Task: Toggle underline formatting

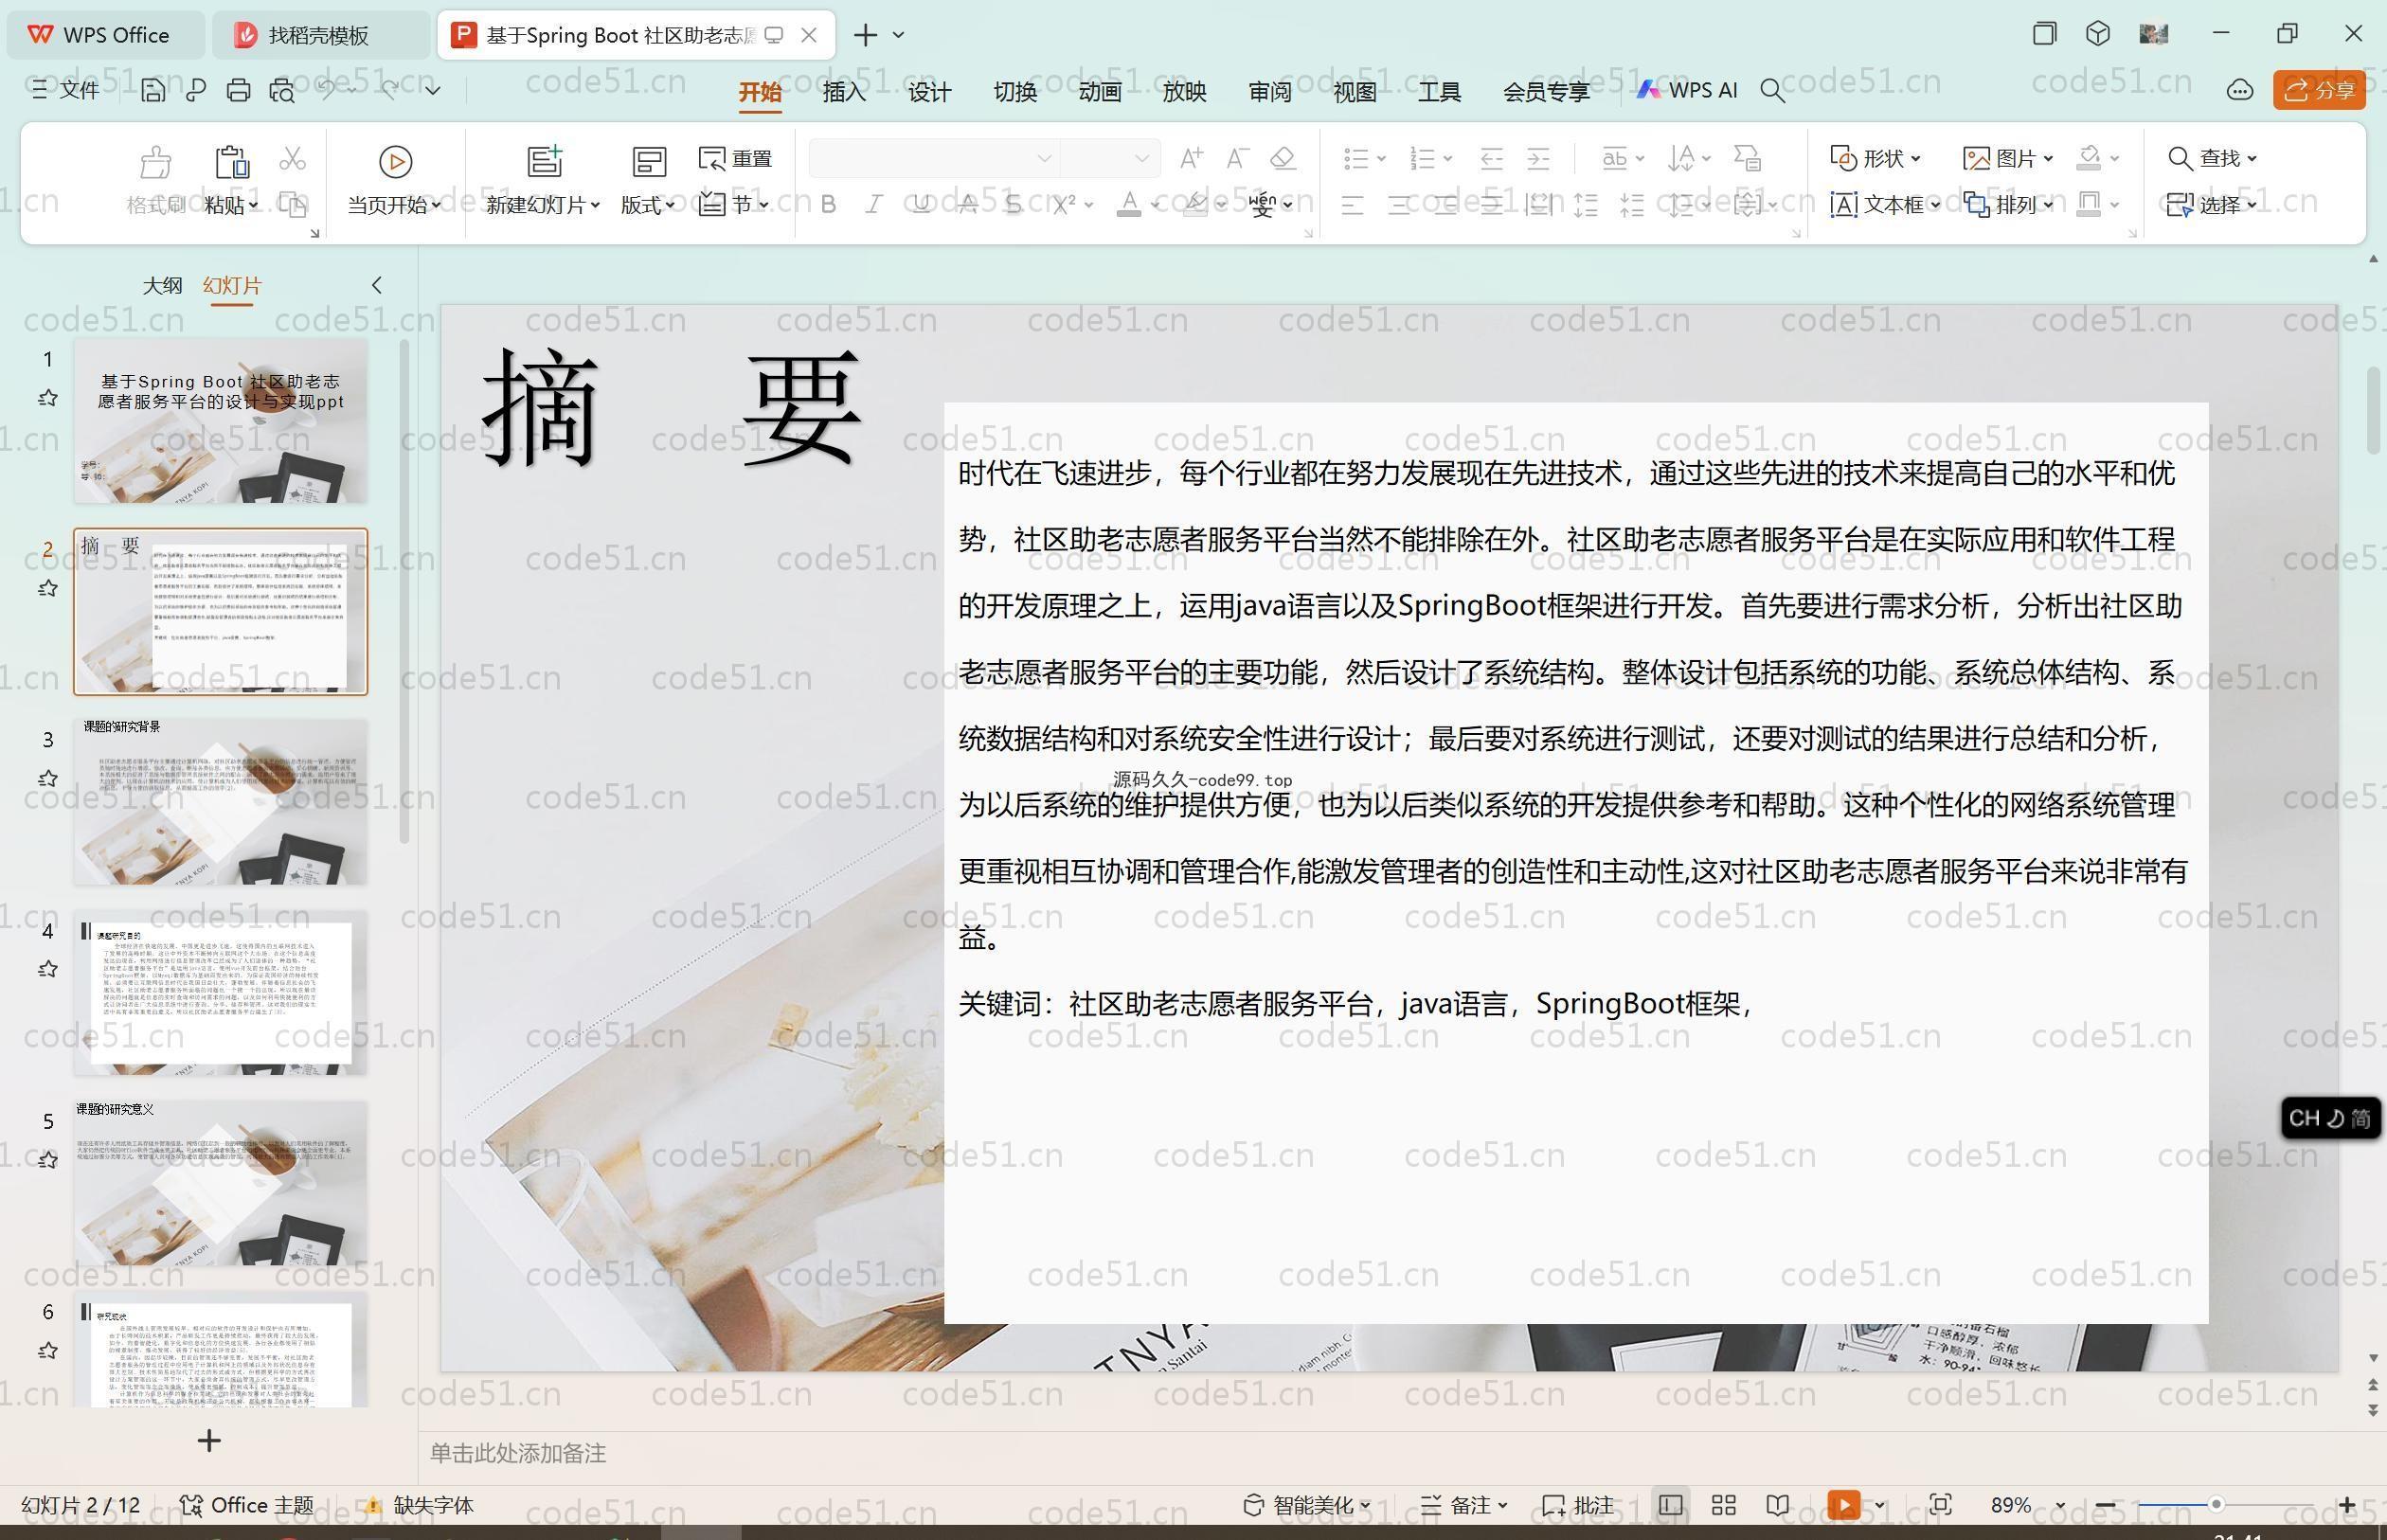Action: pos(921,205)
